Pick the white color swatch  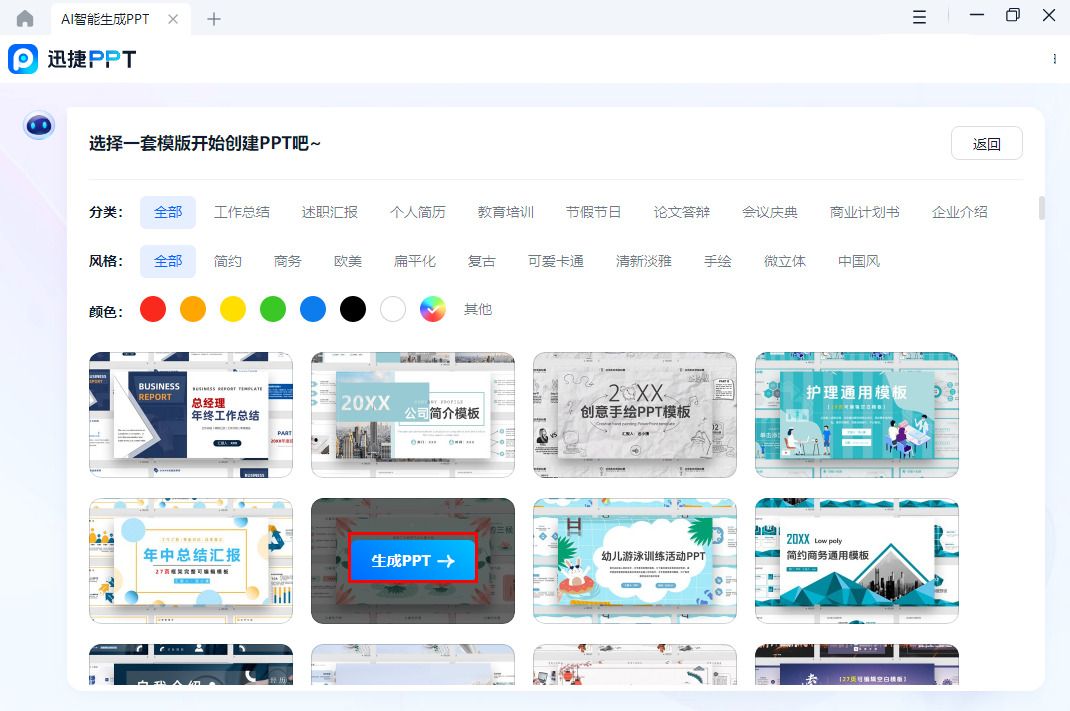[x=393, y=309]
